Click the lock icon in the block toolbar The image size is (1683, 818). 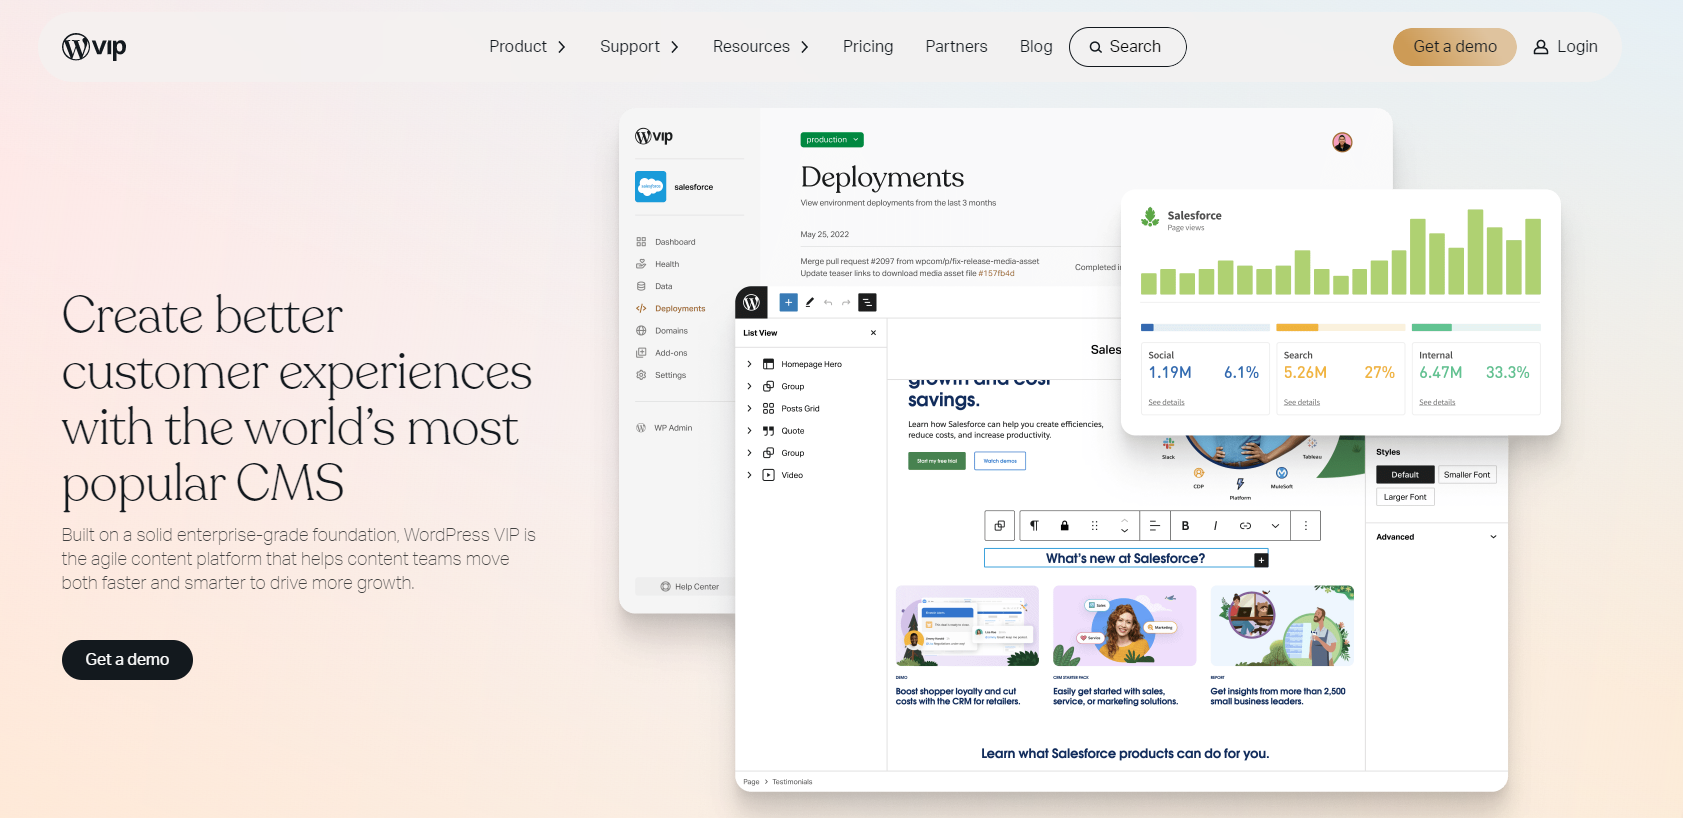1065,526
